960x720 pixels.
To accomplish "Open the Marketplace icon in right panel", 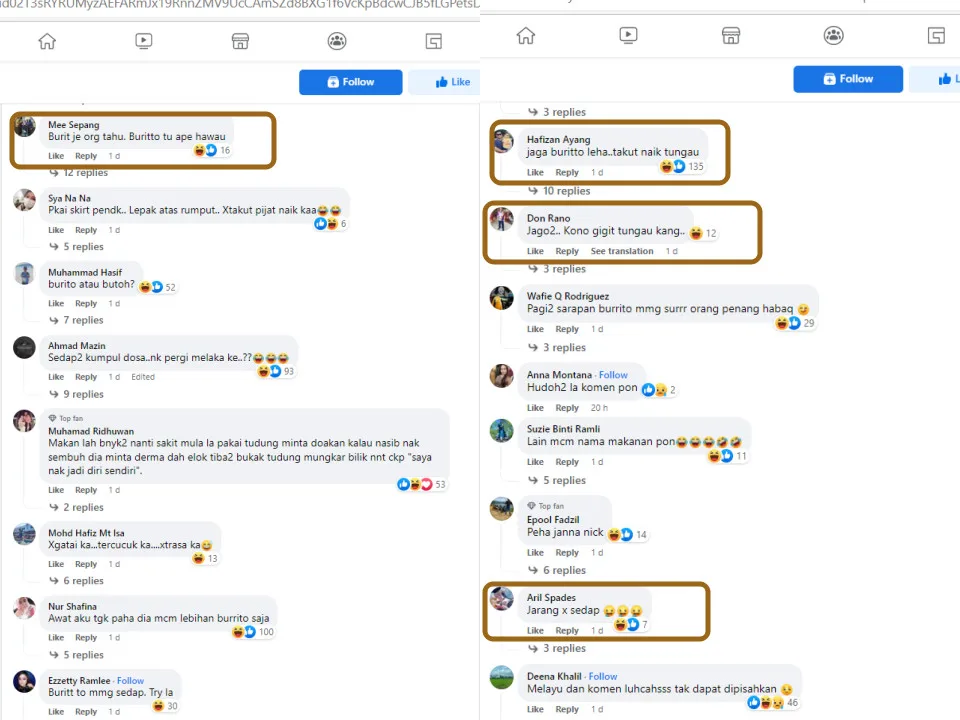I will pos(731,36).
